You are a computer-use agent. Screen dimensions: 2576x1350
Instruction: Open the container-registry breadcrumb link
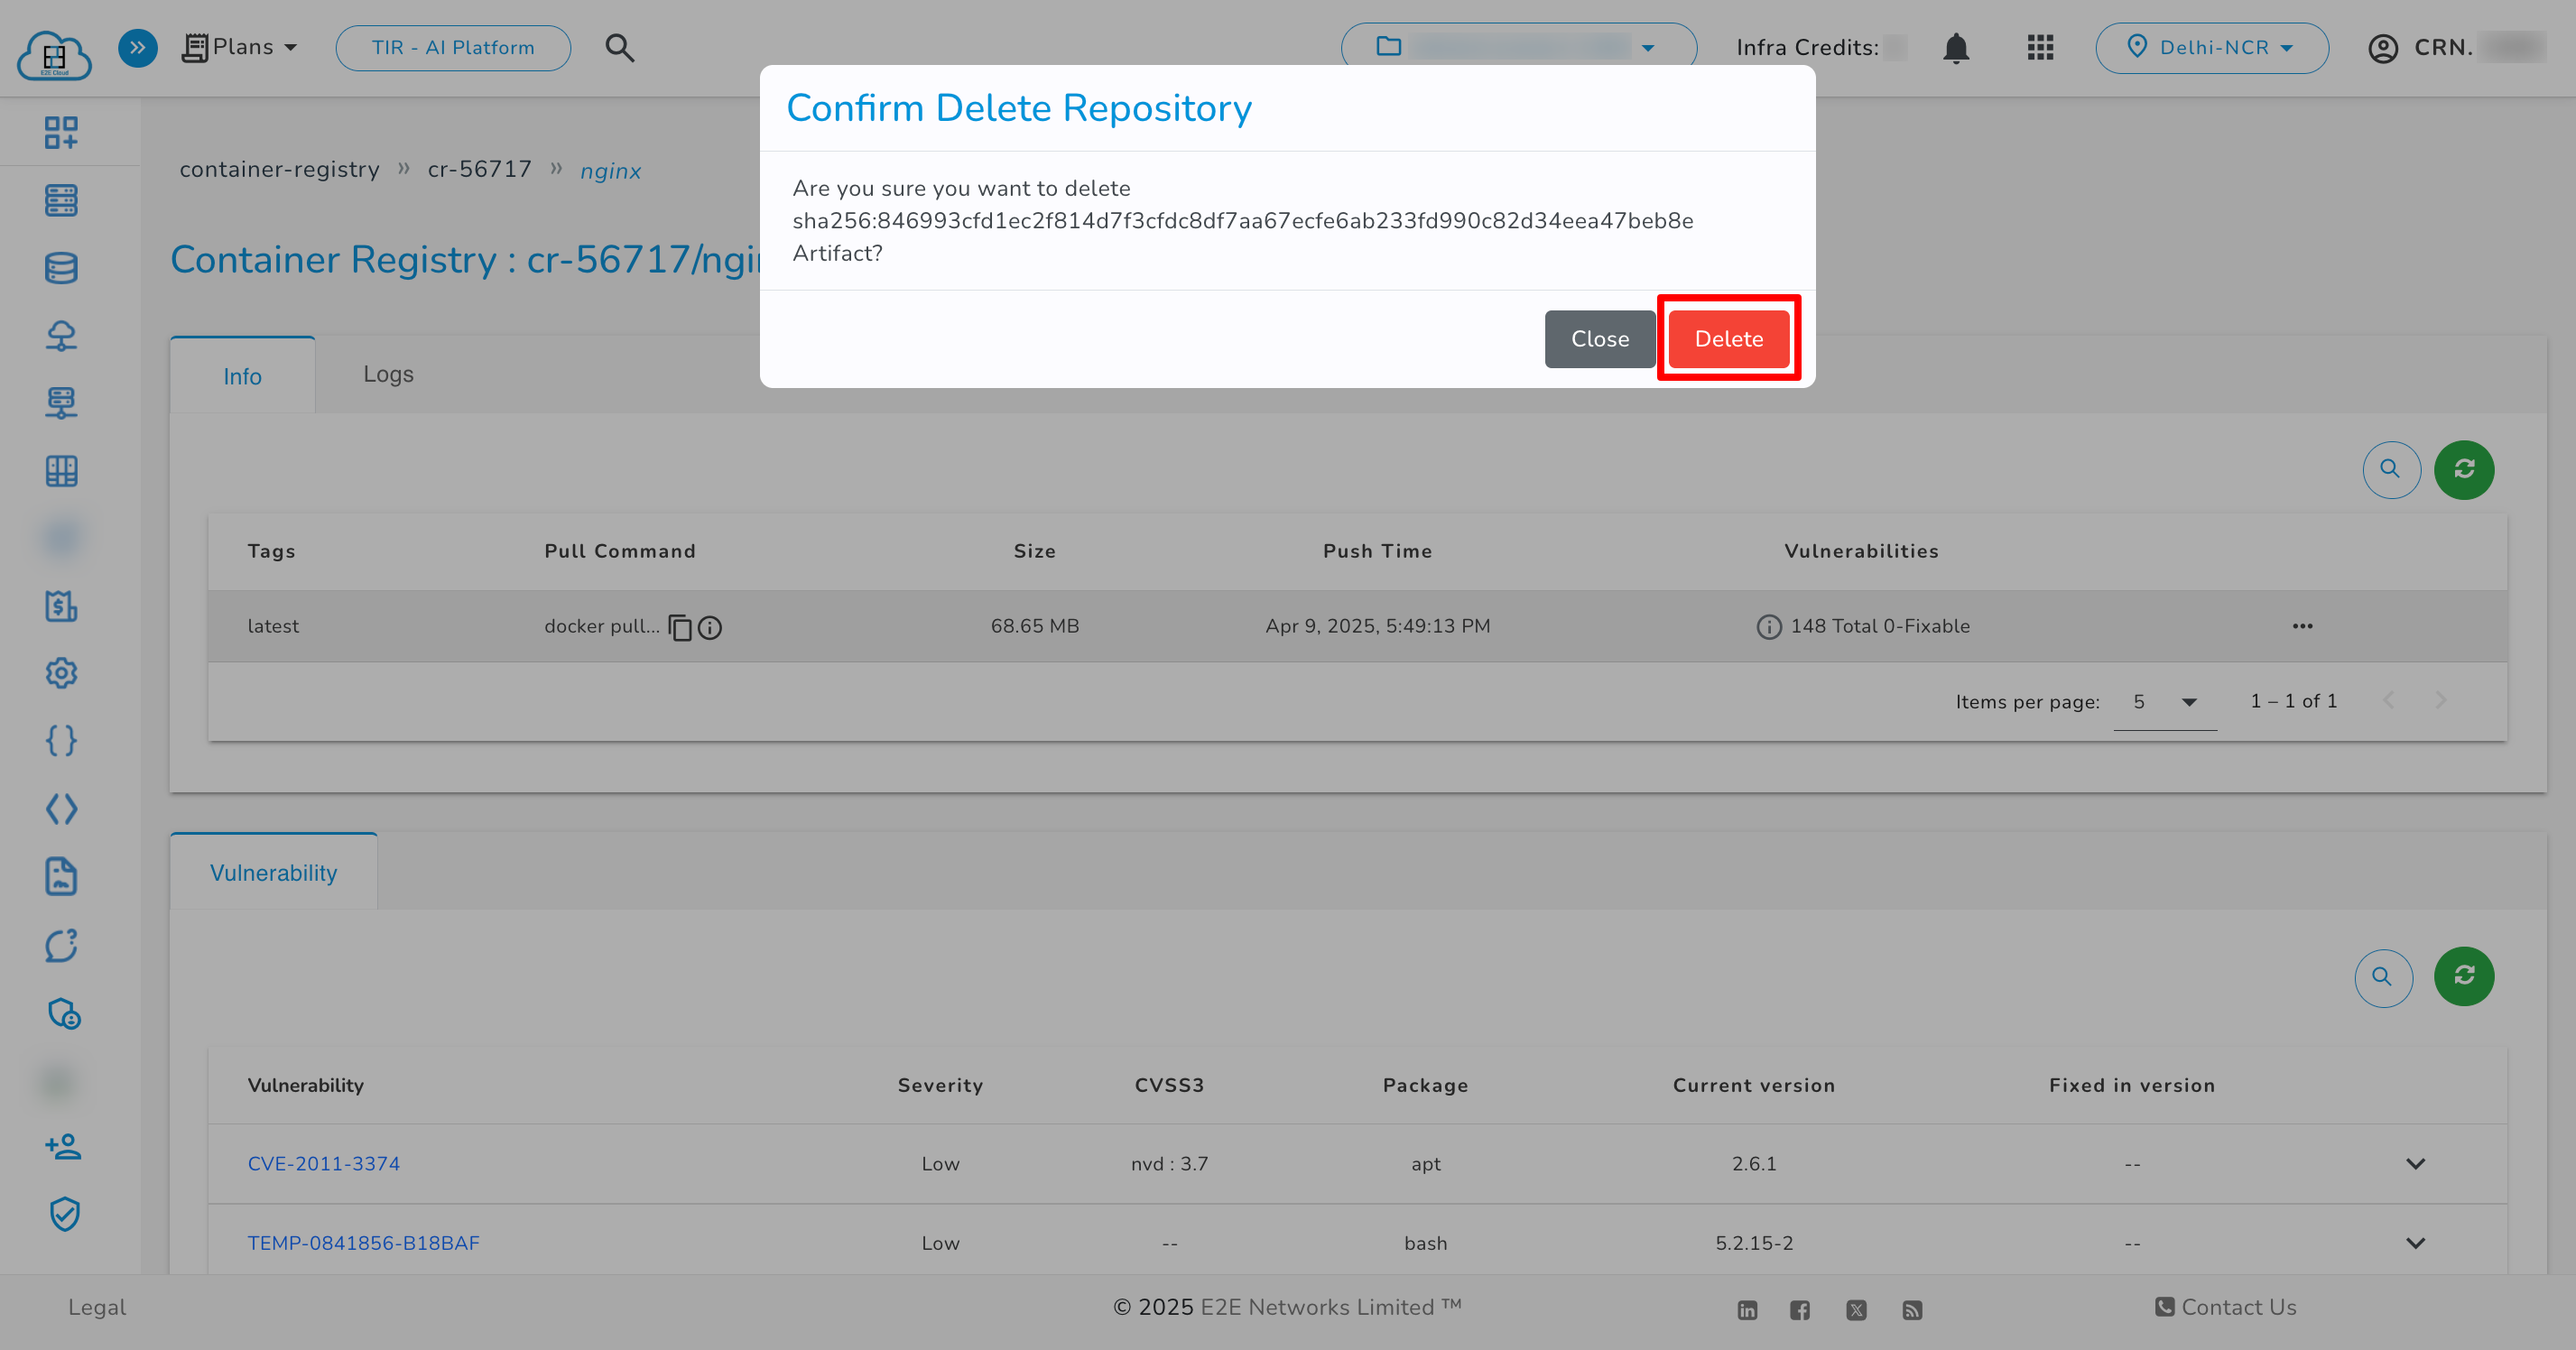tap(280, 169)
